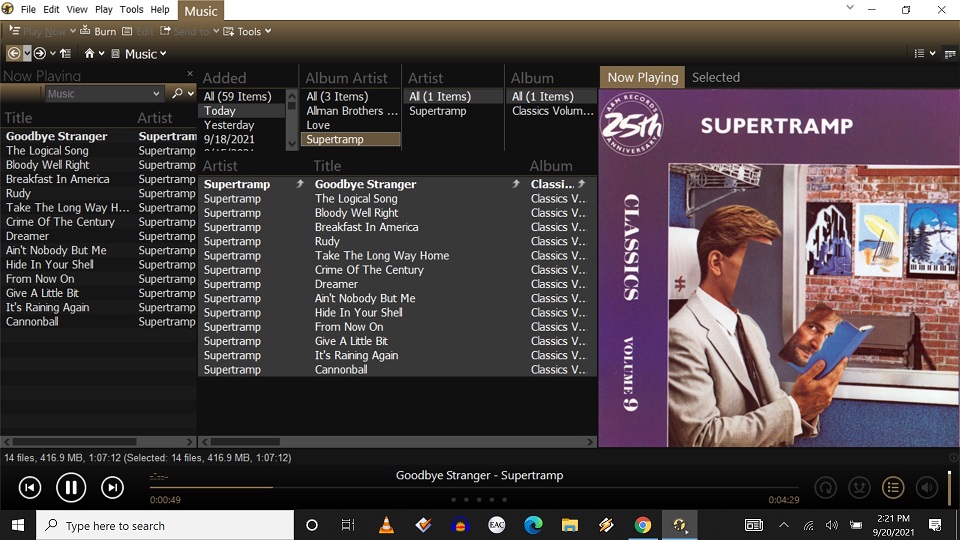This screenshot has height=540, width=960.
Task: Pause the current track
Action: pyautogui.click(x=71, y=487)
